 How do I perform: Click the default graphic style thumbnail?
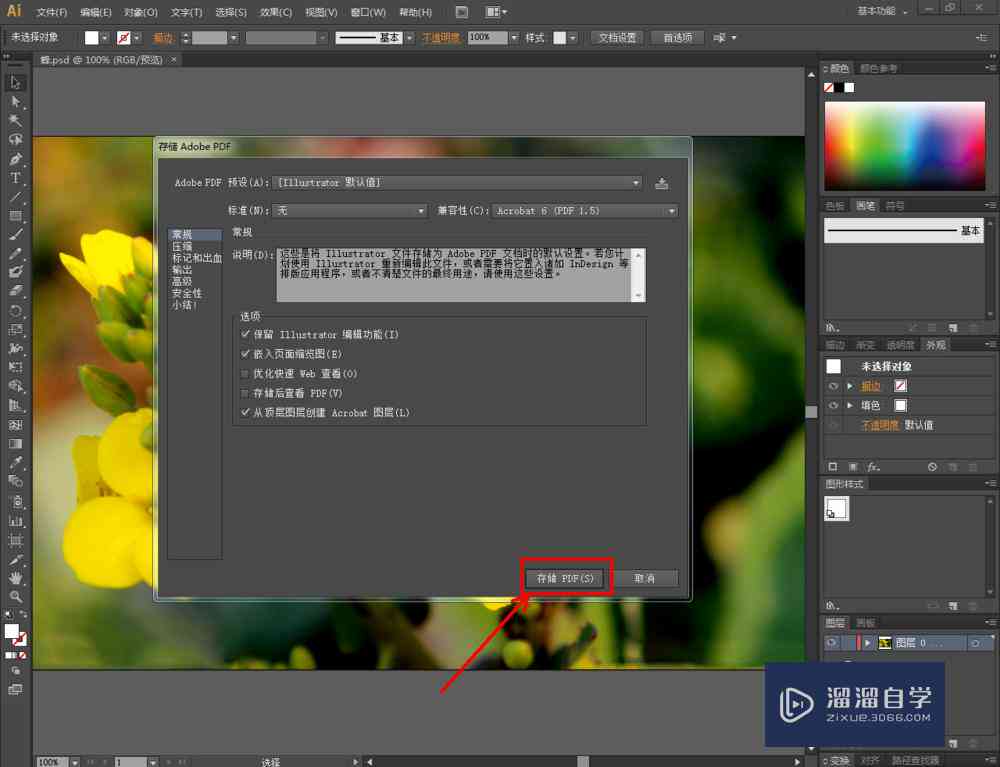pos(836,509)
